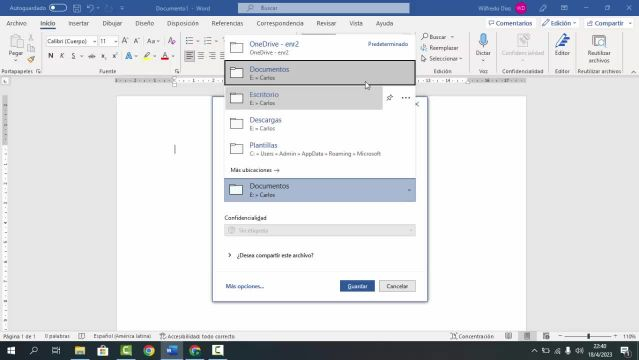
Task: Open the Calibri (Cuerpo) font name dropdown
Action: coord(94,41)
